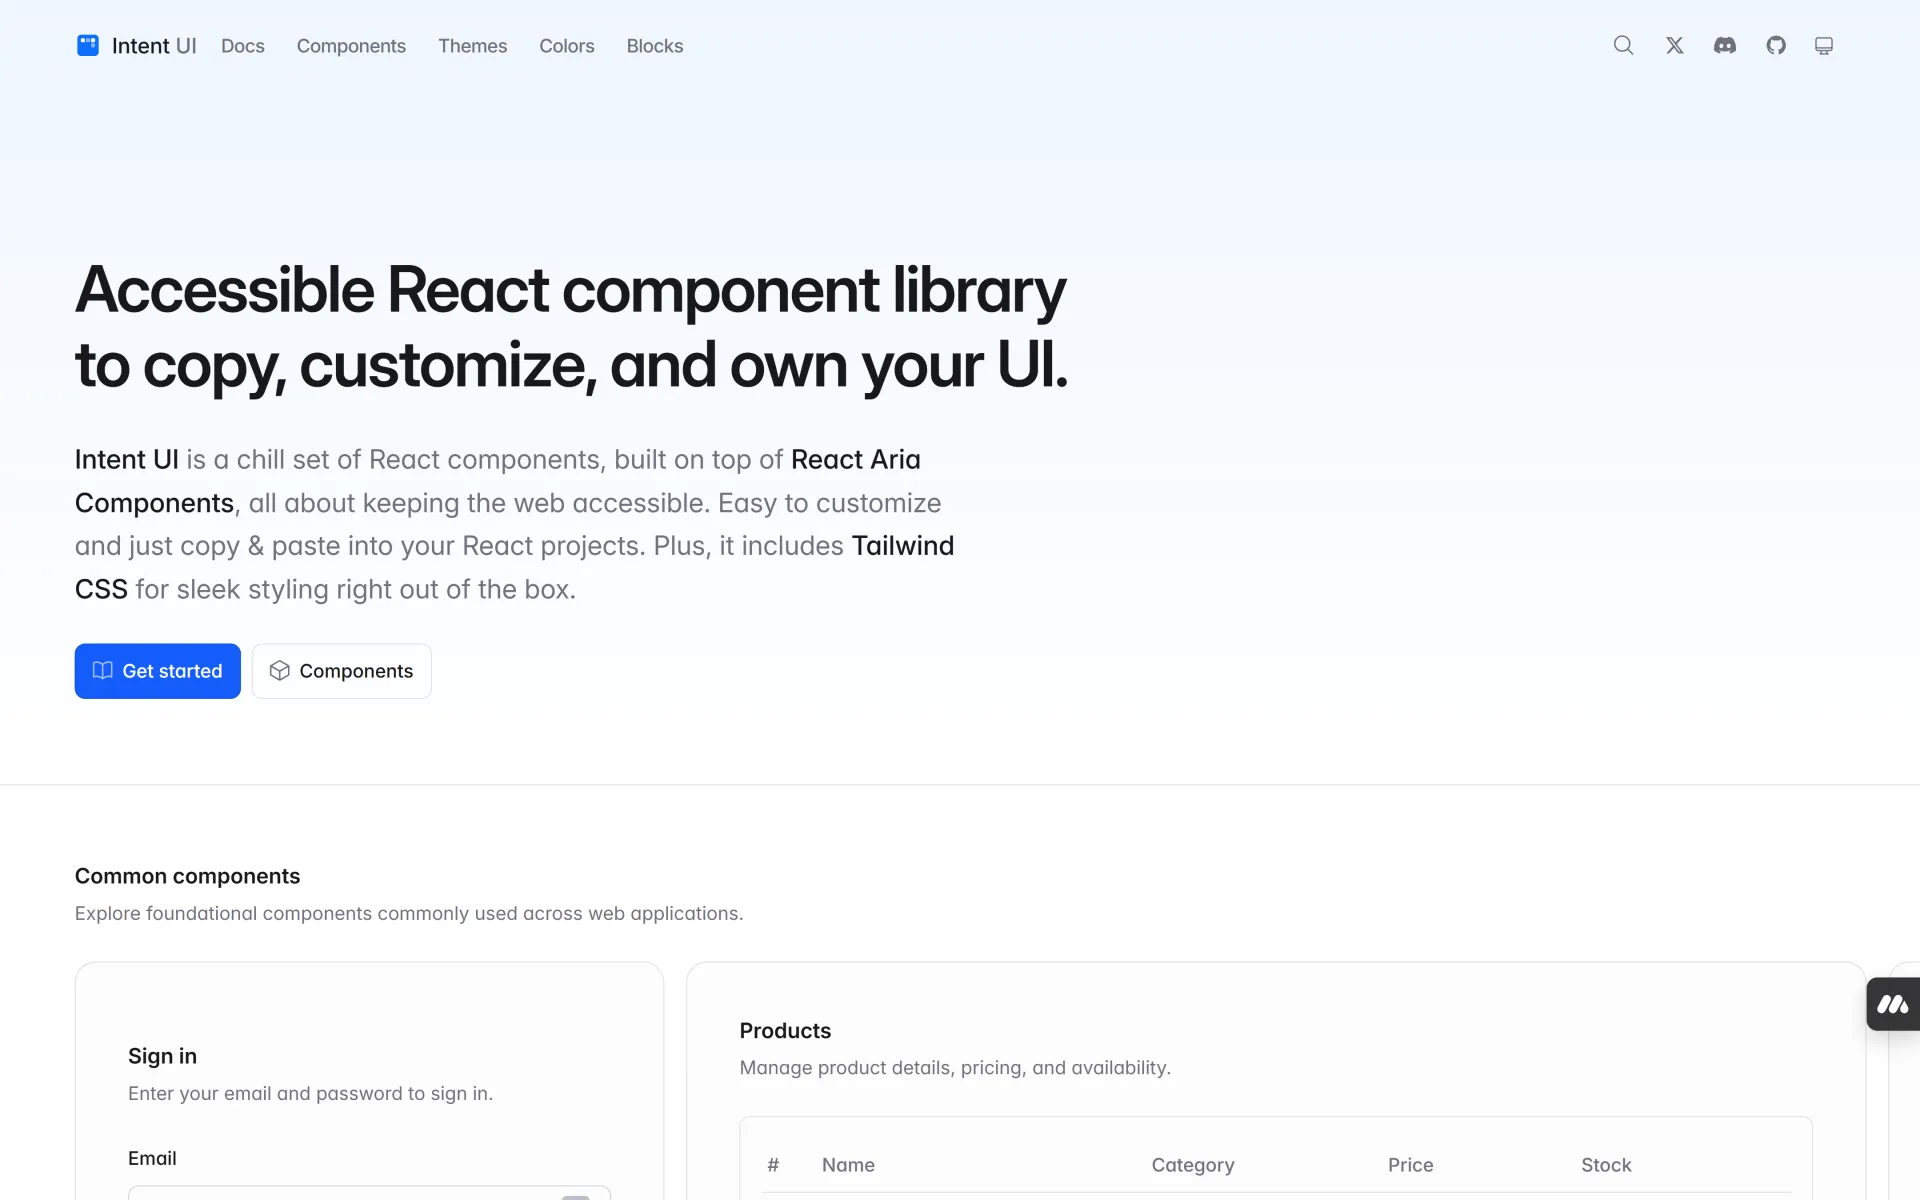Open the GitHub repository icon
The height and width of the screenshot is (1200, 1920).
click(1775, 45)
